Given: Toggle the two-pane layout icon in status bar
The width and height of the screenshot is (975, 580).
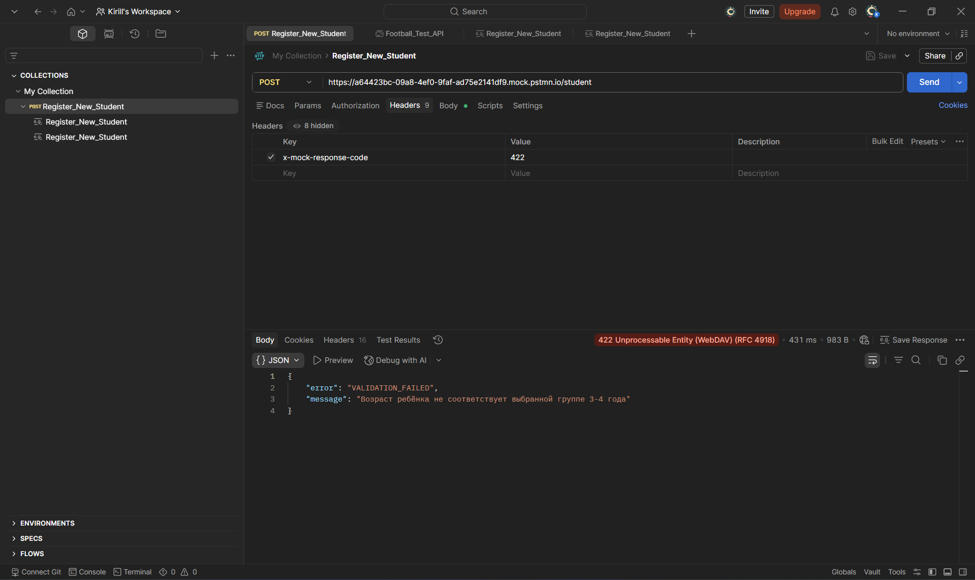Looking at the screenshot, I should (x=948, y=572).
